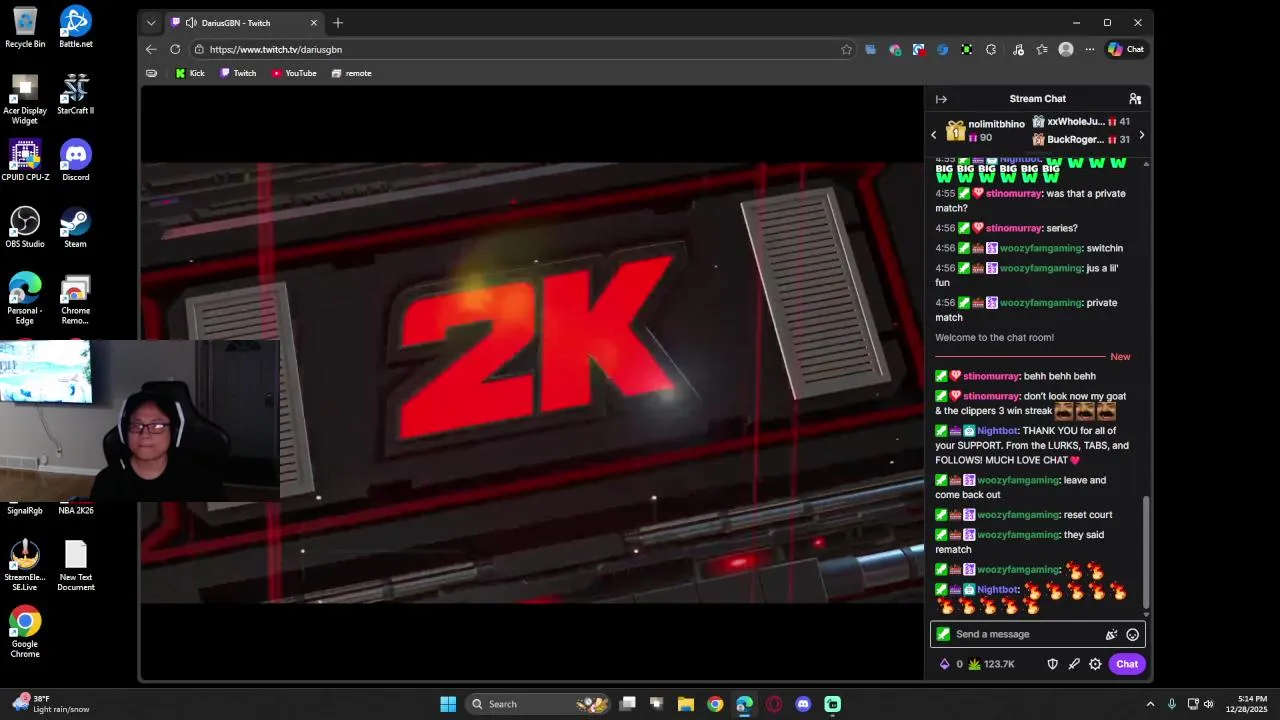The height and width of the screenshot is (720, 1280).
Task: Click the taskbar Search box
Action: [x=540, y=704]
